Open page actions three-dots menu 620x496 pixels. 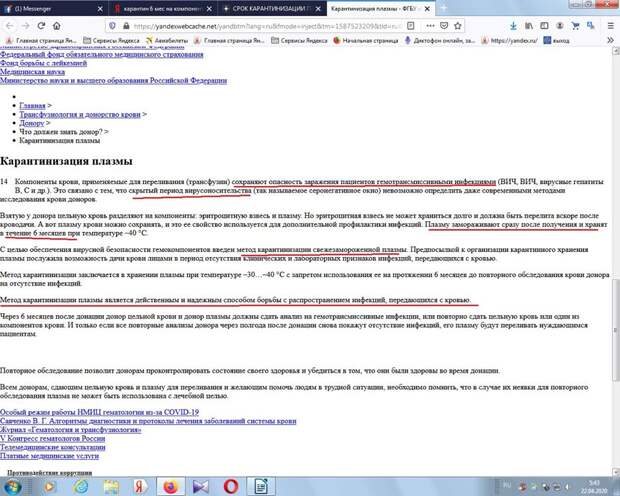tap(430, 26)
